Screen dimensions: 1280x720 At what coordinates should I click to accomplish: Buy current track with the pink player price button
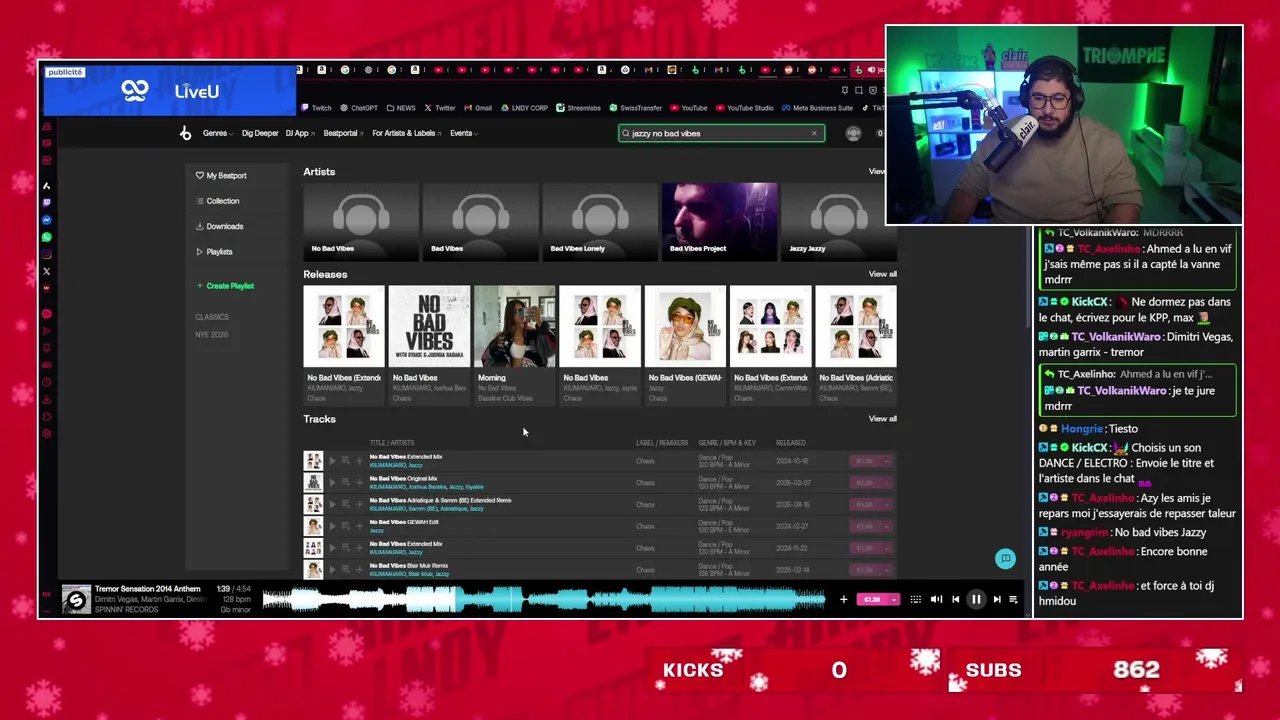[872, 599]
